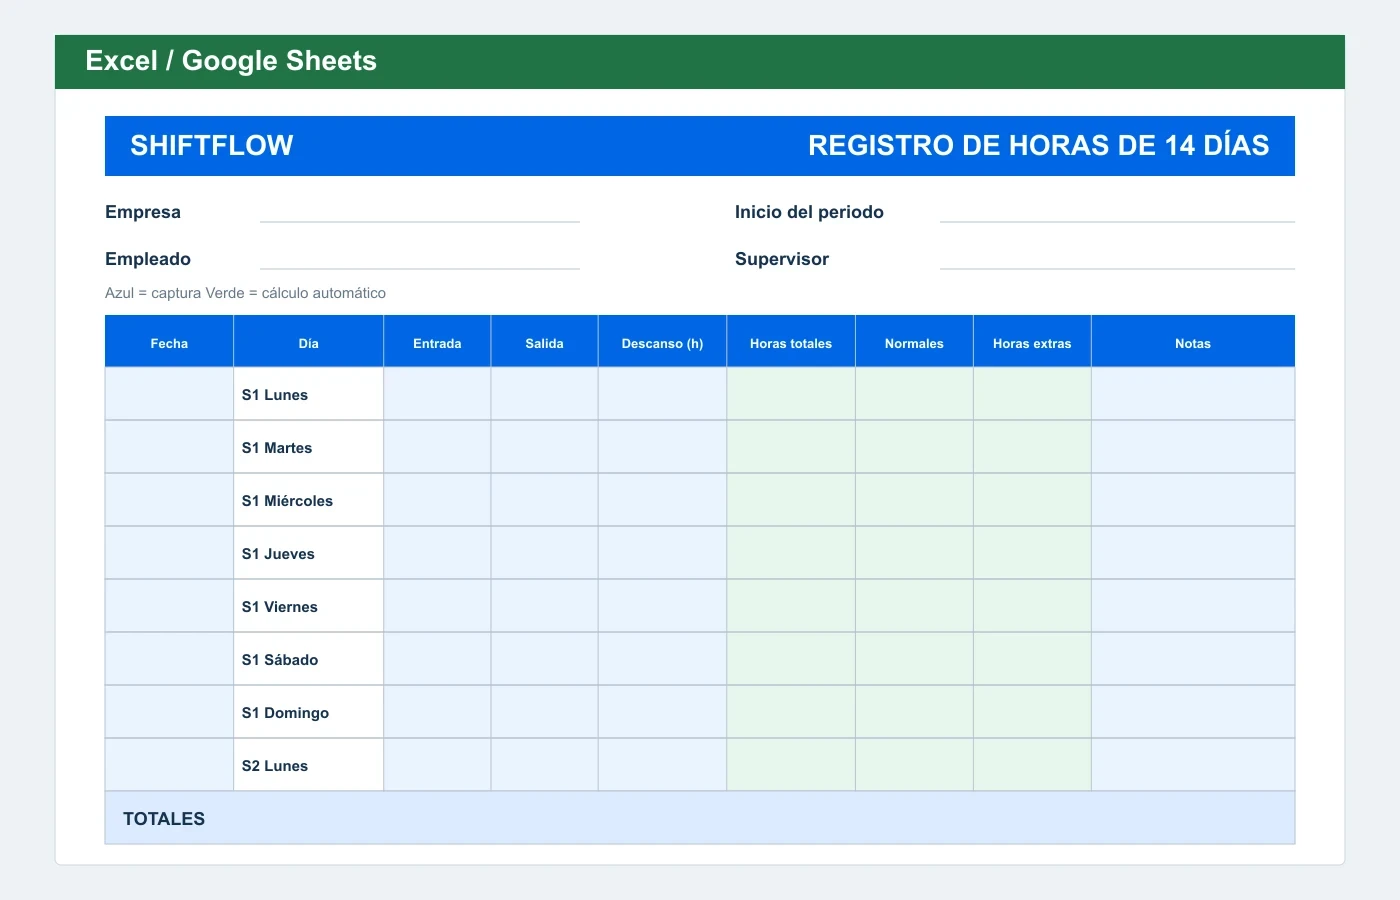This screenshot has width=1400, height=900.
Task: Click the Supervisor label
Action: coord(782,259)
